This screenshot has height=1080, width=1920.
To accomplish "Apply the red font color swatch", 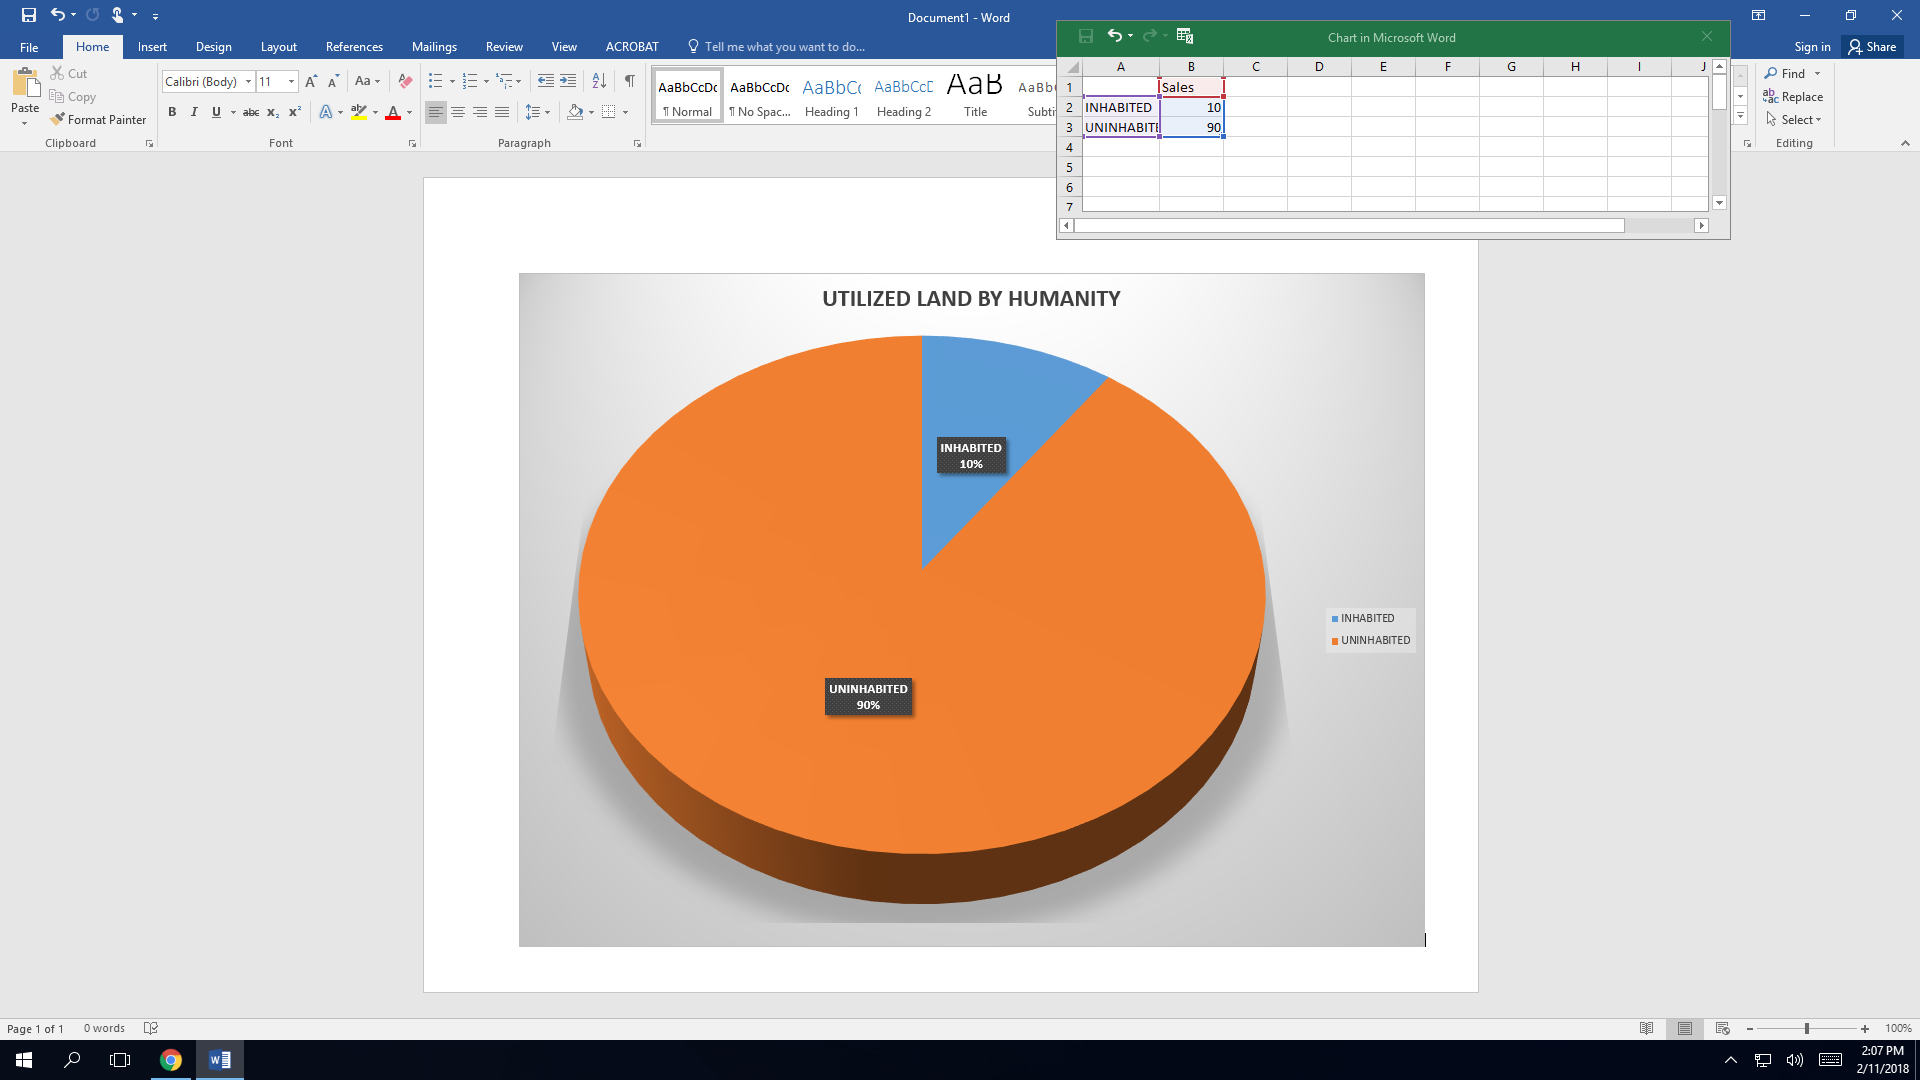I will point(393,112).
